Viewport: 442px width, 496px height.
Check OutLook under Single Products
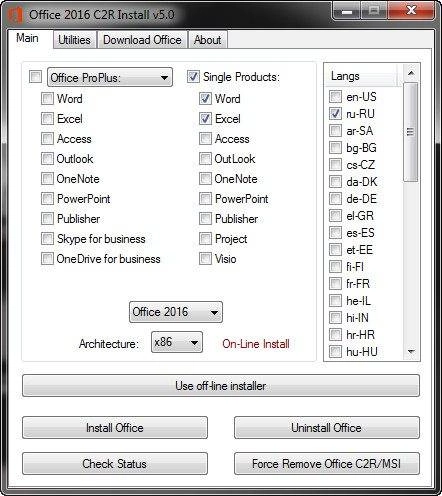[x=205, y=159]
